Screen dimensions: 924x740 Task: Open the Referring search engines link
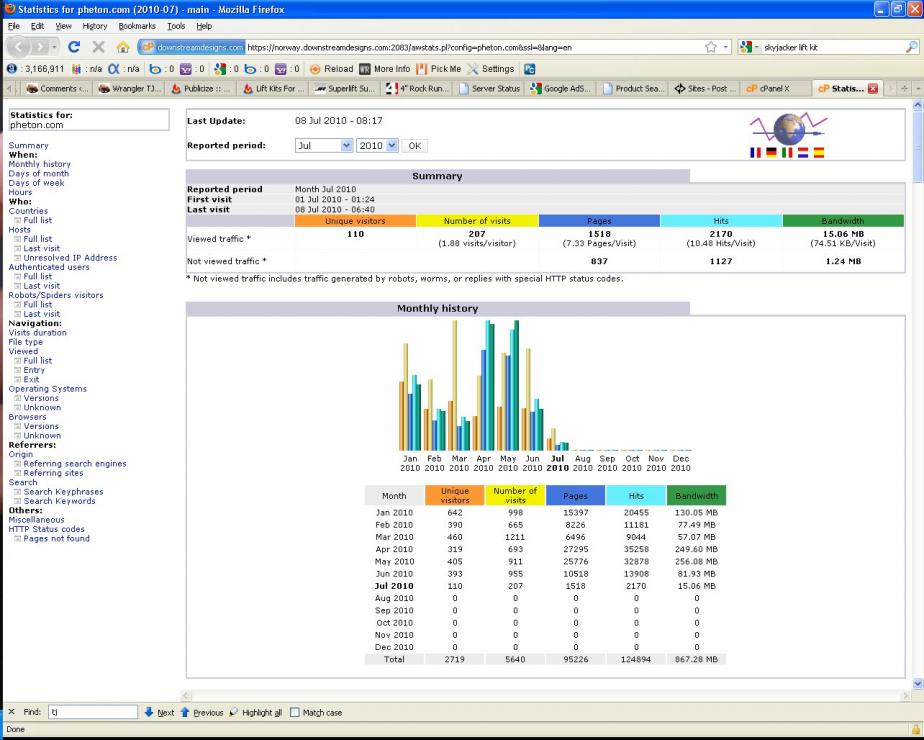click(75, 464)
